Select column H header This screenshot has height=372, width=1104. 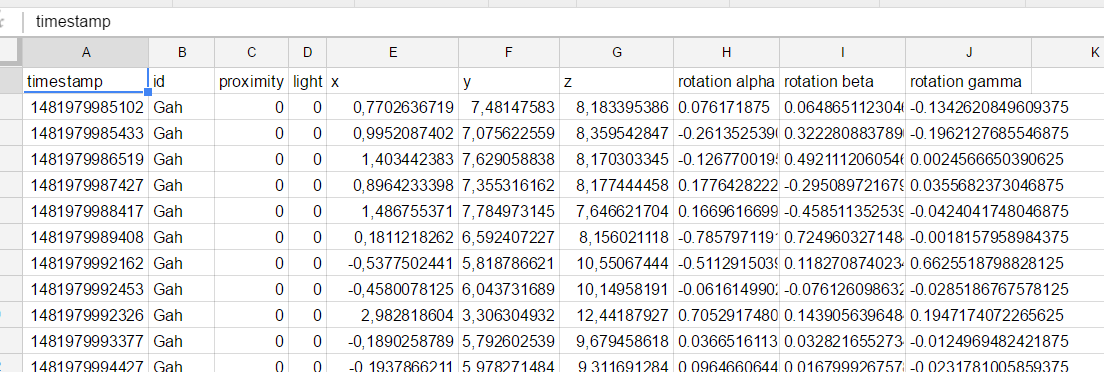[x=727, y=52]
